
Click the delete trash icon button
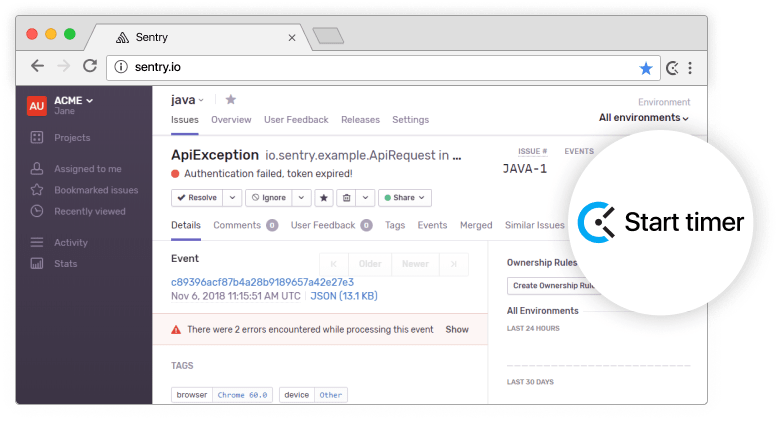click(347, 198)
